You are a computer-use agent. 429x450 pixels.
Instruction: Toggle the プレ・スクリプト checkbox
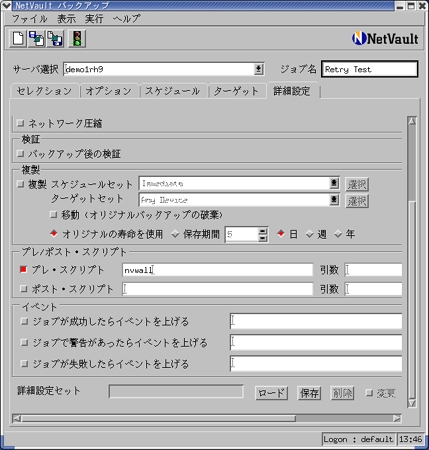(x=23, y=269)
